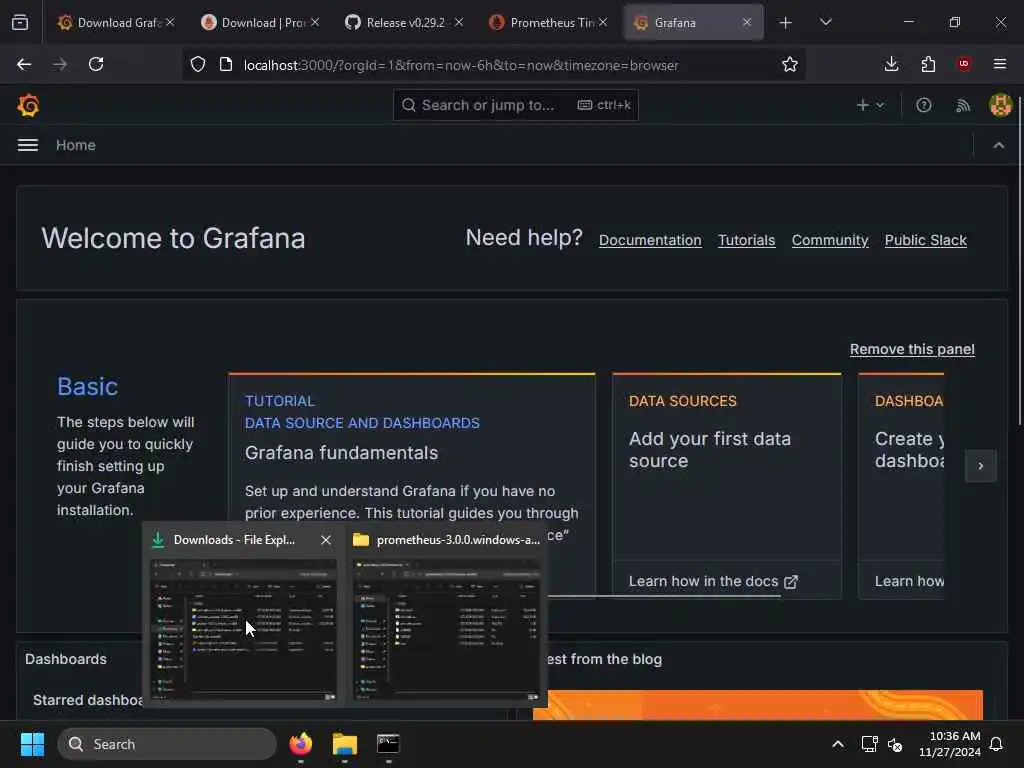Open the clock and date flyout
1024x768 pixels.
click(950, 744)
